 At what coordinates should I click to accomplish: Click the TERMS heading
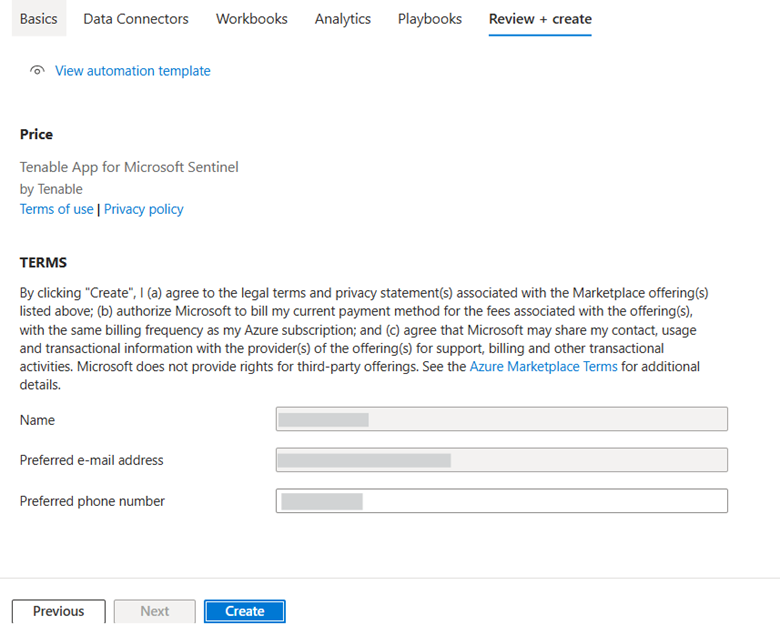[43, 262]
